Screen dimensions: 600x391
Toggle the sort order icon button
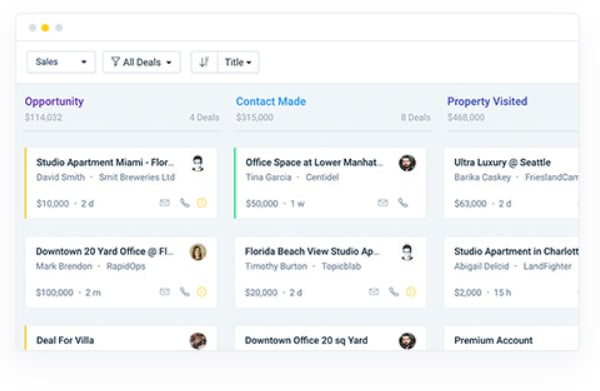click(204, 62)
